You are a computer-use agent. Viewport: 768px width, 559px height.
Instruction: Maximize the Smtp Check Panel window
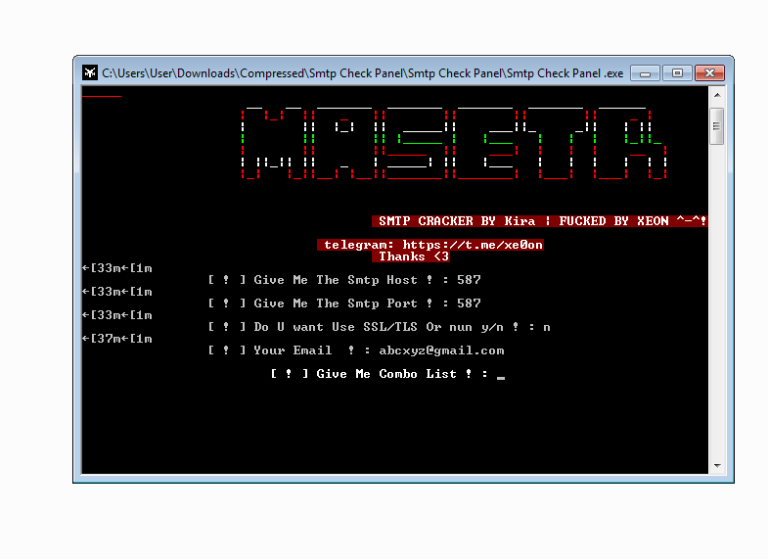[677, 73]
